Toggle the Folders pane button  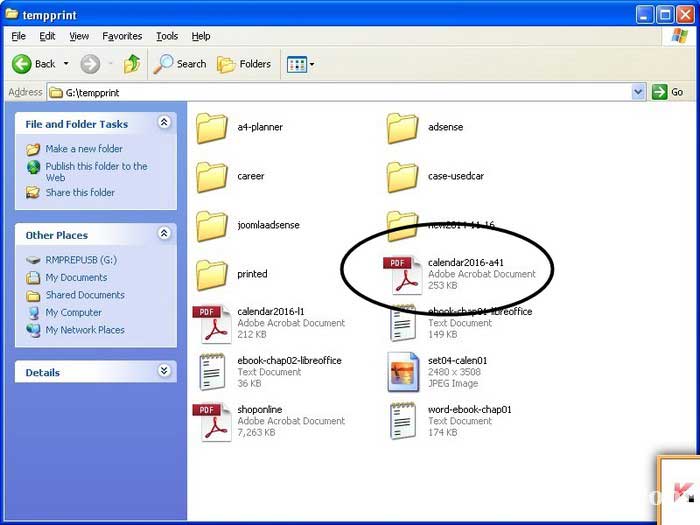(244, 64)
